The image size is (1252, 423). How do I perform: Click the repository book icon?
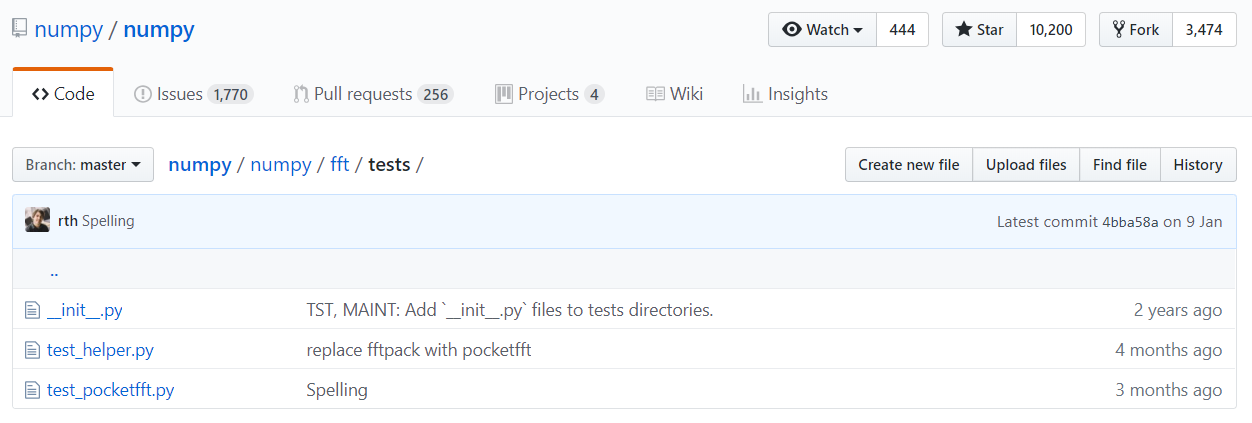click(20, 29)
